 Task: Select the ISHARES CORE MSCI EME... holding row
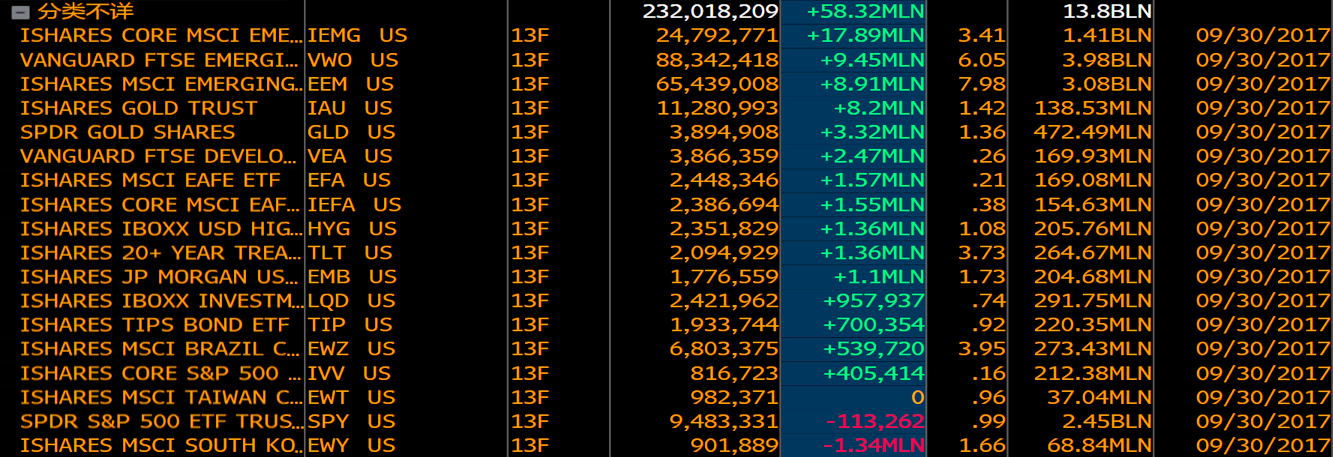tap(666, 36)
